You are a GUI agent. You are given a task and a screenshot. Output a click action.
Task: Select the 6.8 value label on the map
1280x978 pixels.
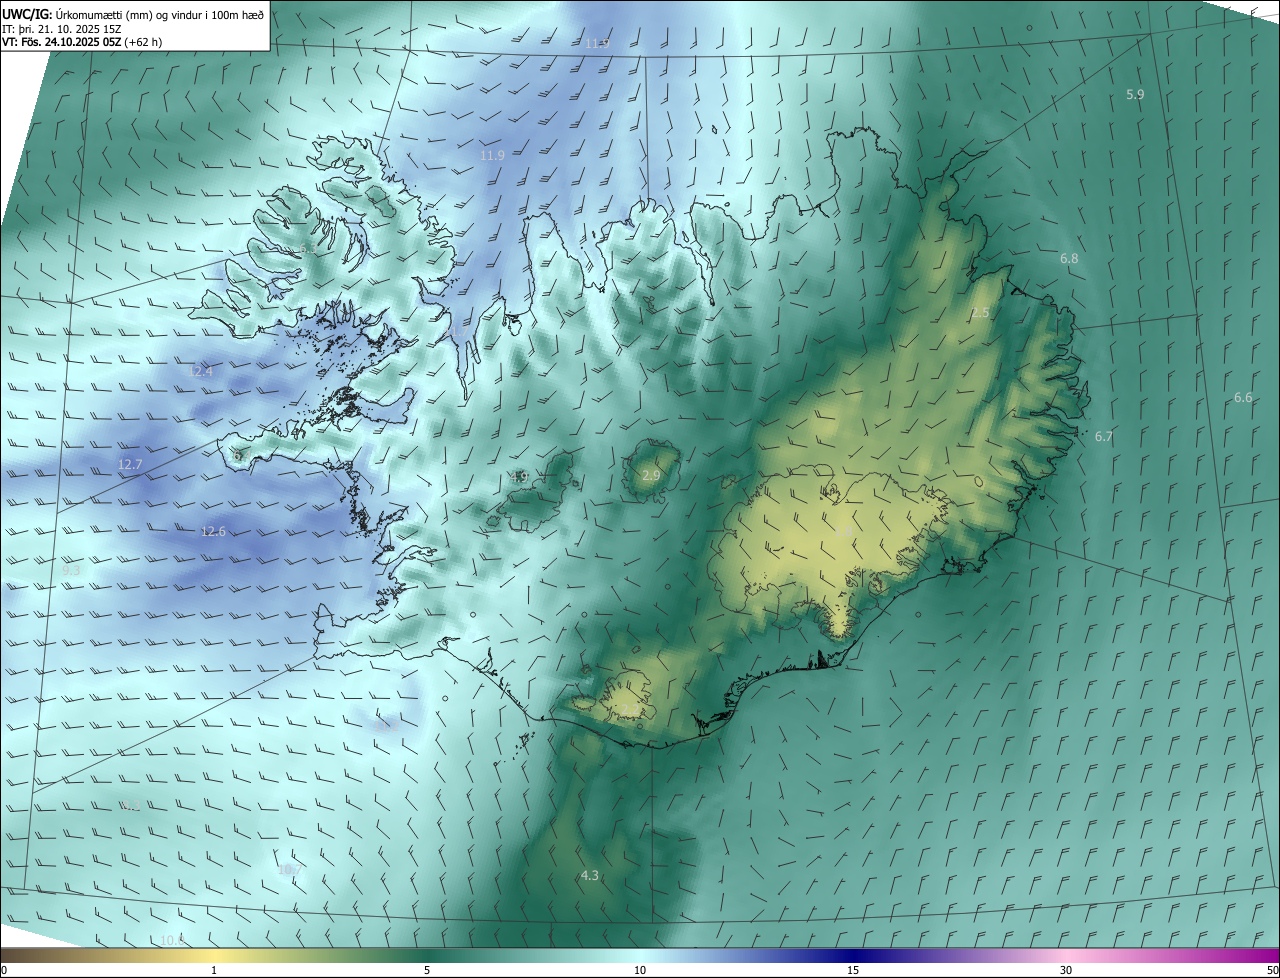click(1069, 258)
